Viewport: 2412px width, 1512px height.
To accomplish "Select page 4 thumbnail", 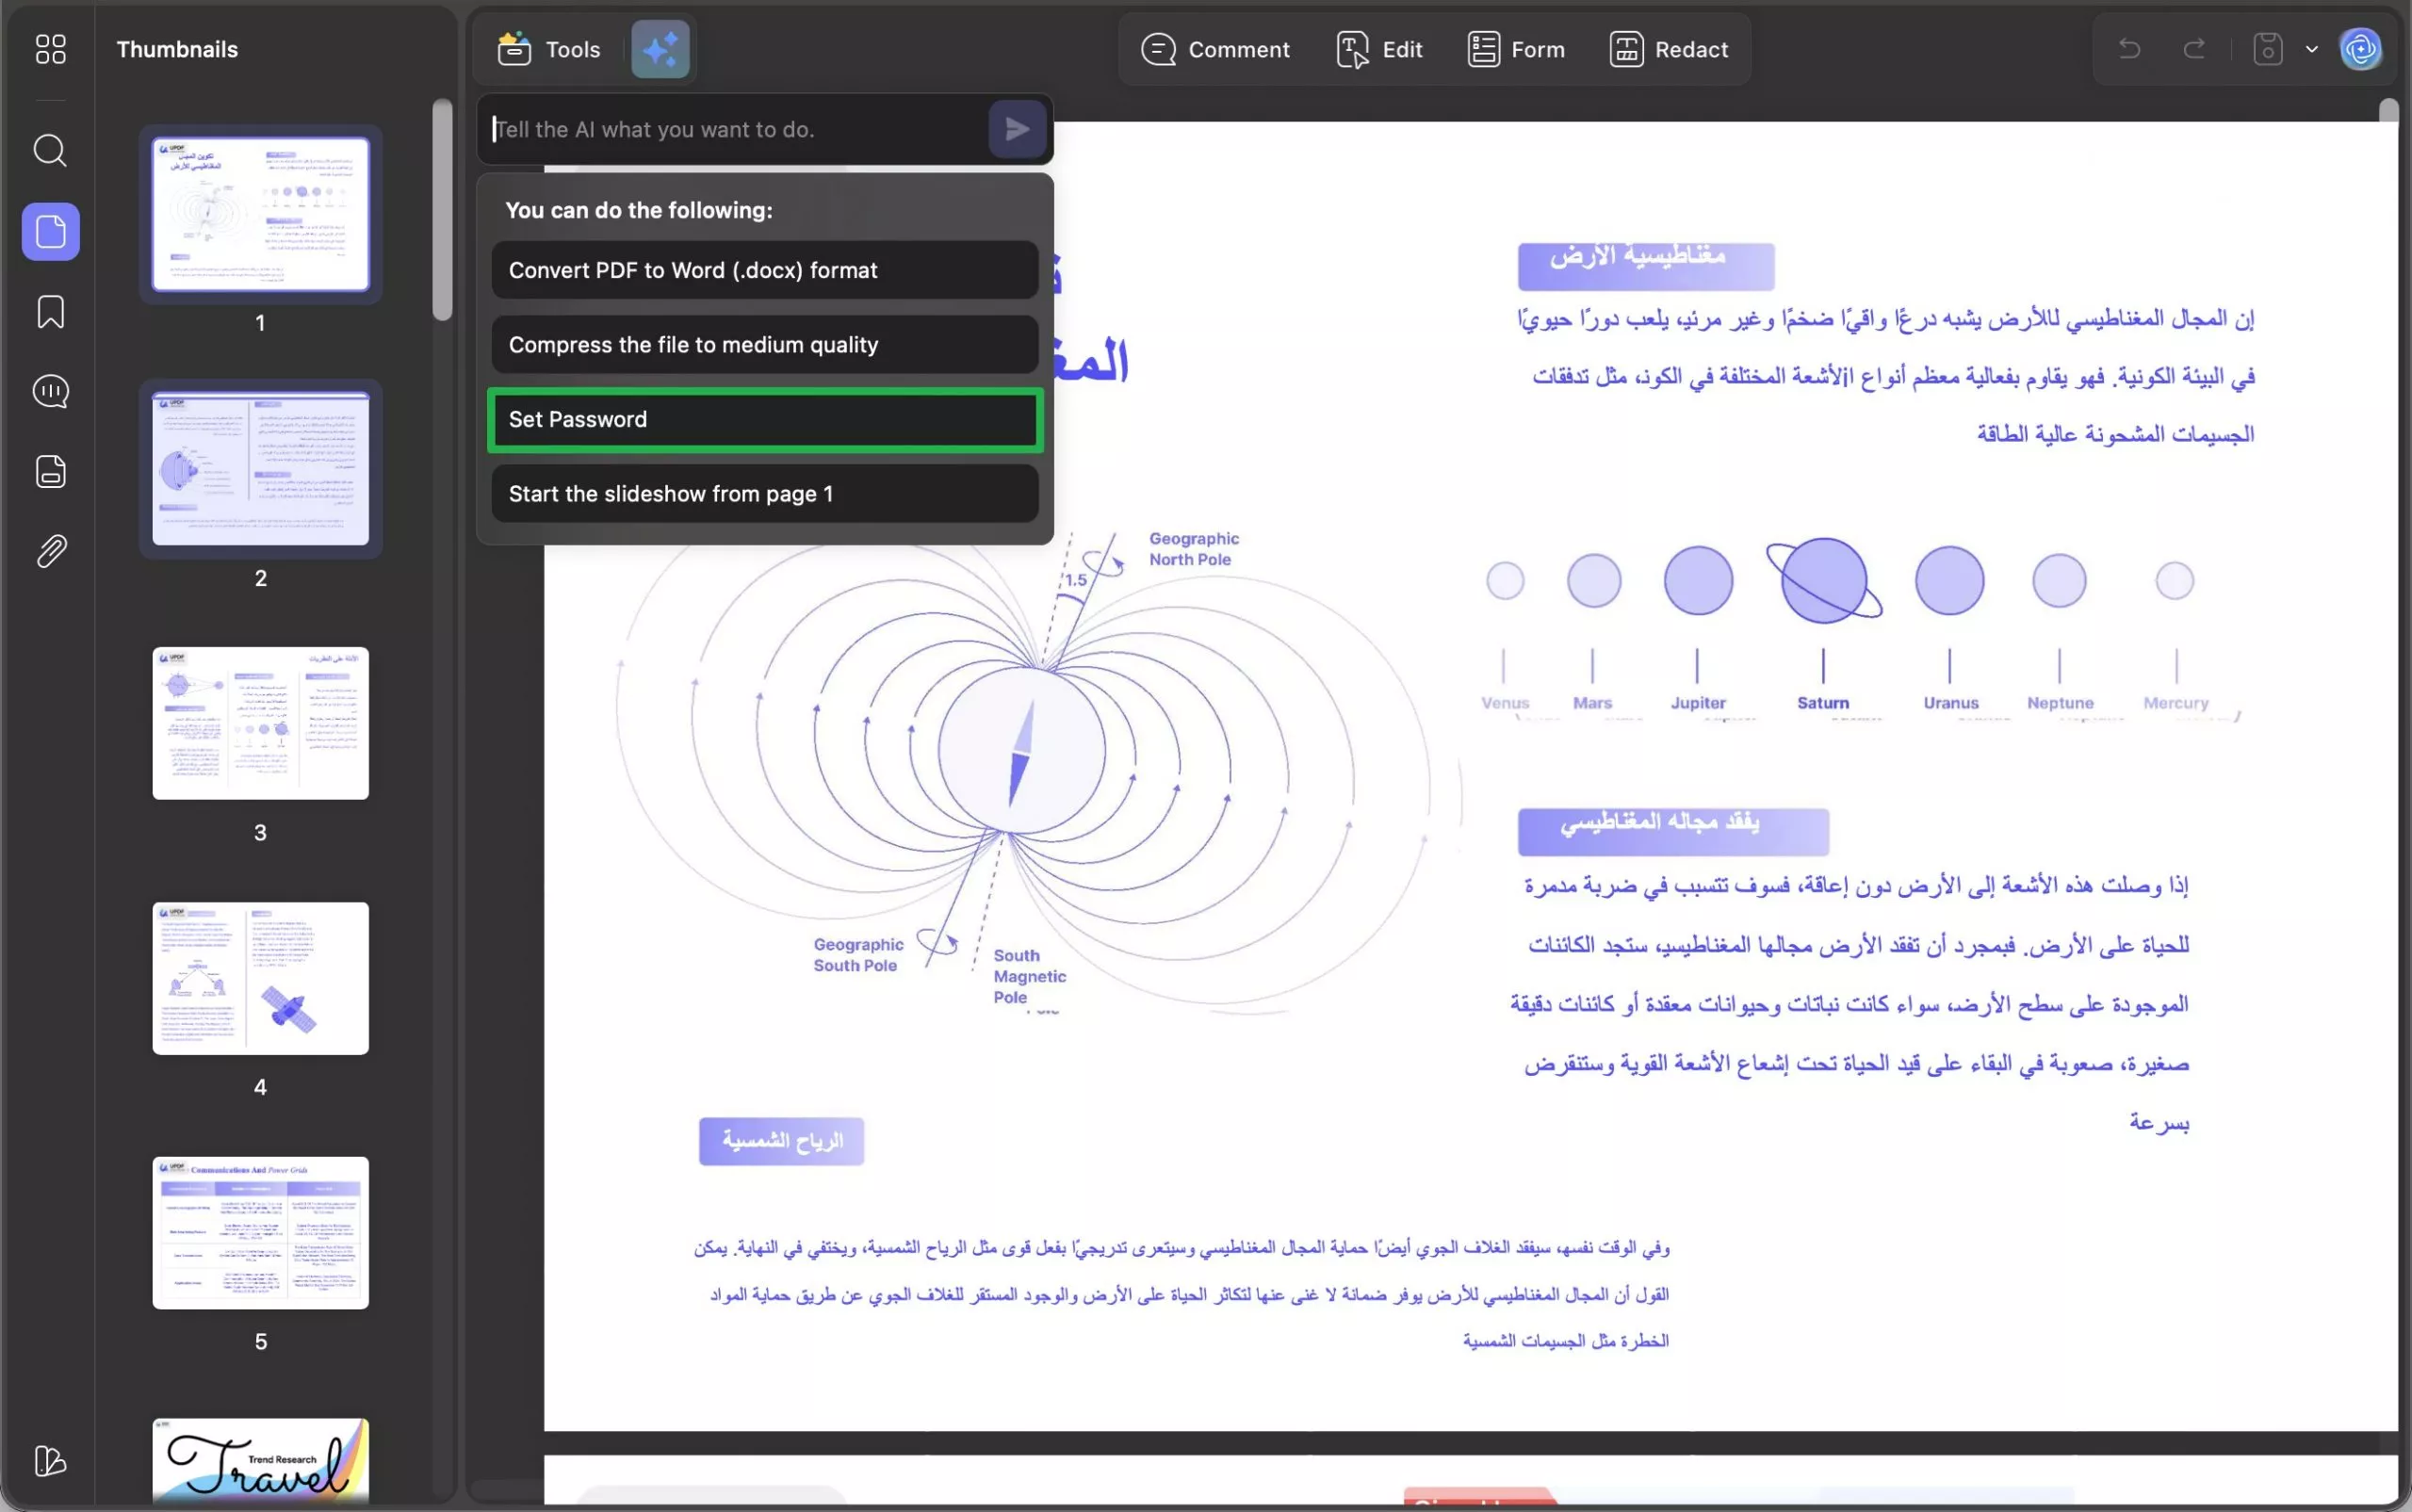I will pos(260,978).
